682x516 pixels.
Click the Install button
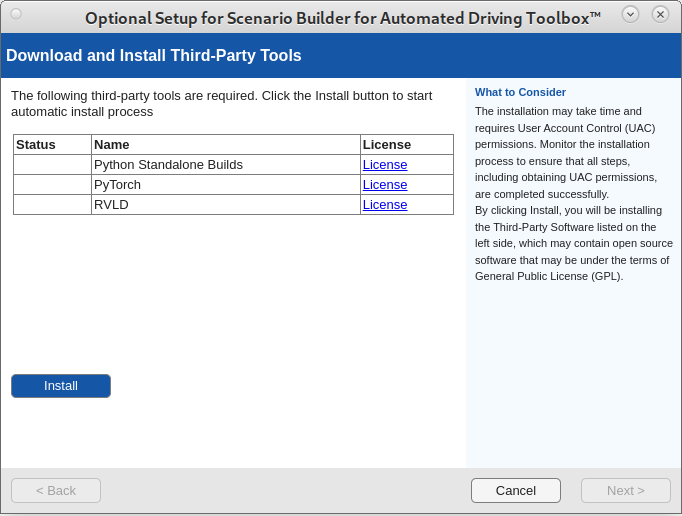tap(61, 386)
